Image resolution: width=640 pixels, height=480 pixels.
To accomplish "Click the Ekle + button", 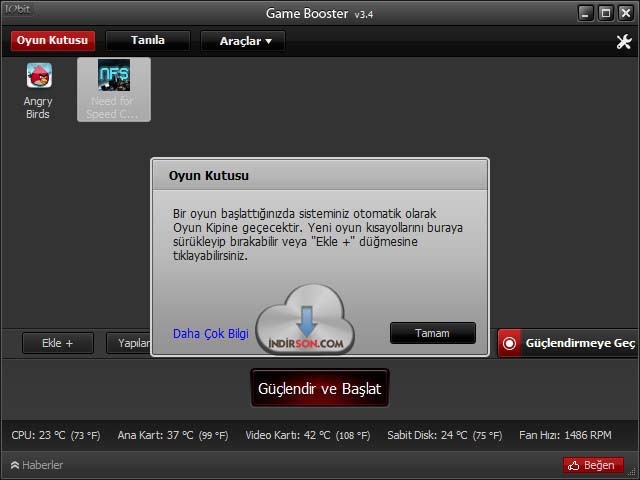I will [x=58, y=343].
